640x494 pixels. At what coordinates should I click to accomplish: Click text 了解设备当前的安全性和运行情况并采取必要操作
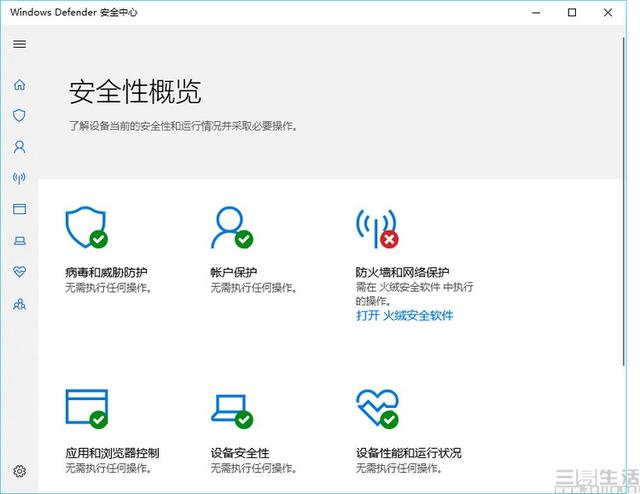pyautogui.click(x=182, y=126)
